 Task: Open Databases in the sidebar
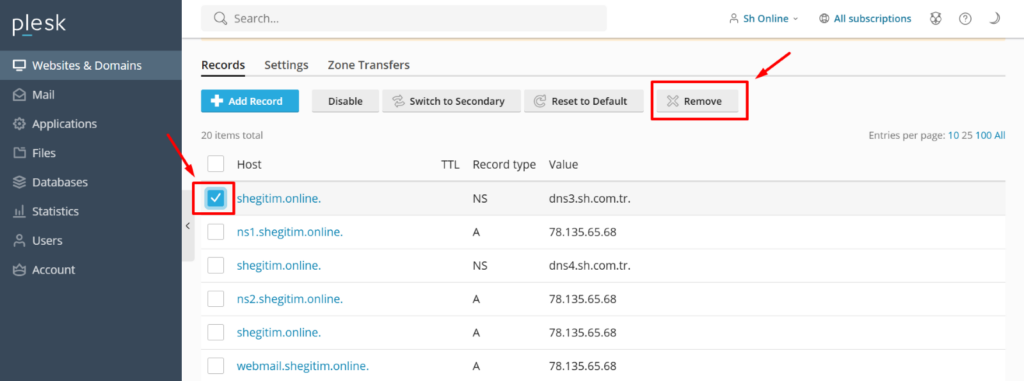click(x=91, y=182)
